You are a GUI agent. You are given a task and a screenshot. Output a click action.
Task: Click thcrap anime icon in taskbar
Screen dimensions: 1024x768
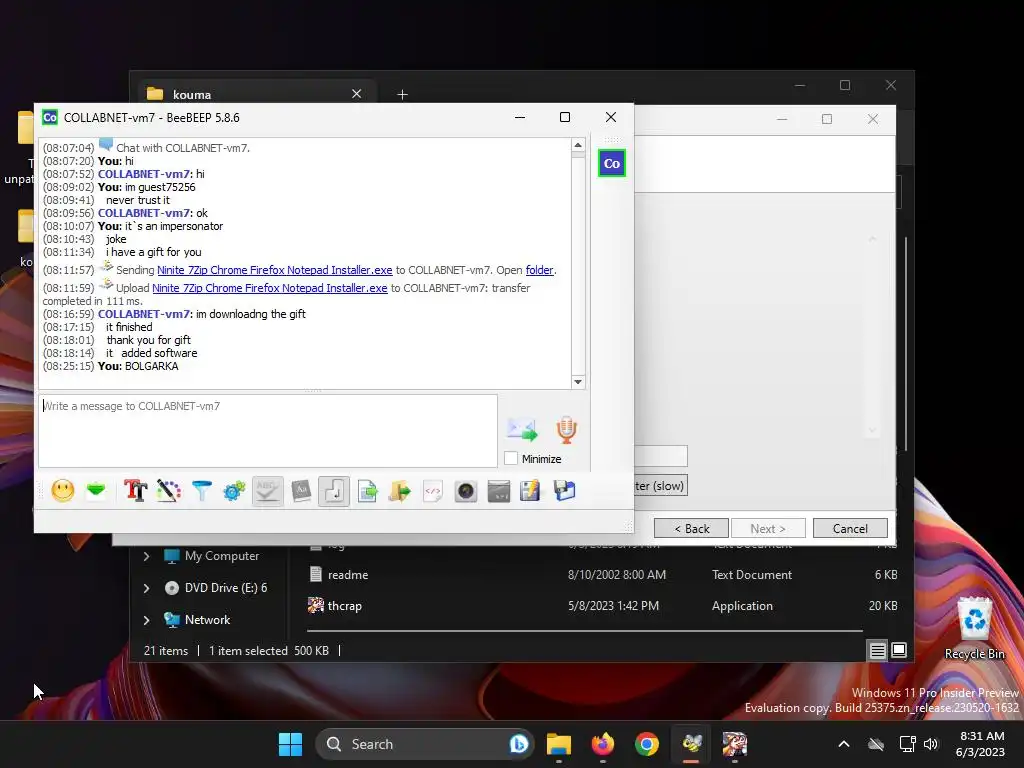[735, 744]
